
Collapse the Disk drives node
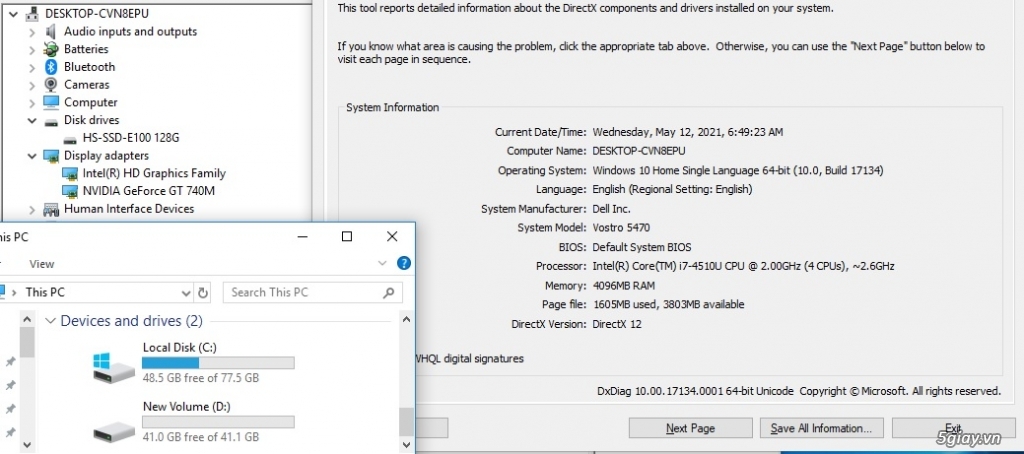(x=32, y=120)
